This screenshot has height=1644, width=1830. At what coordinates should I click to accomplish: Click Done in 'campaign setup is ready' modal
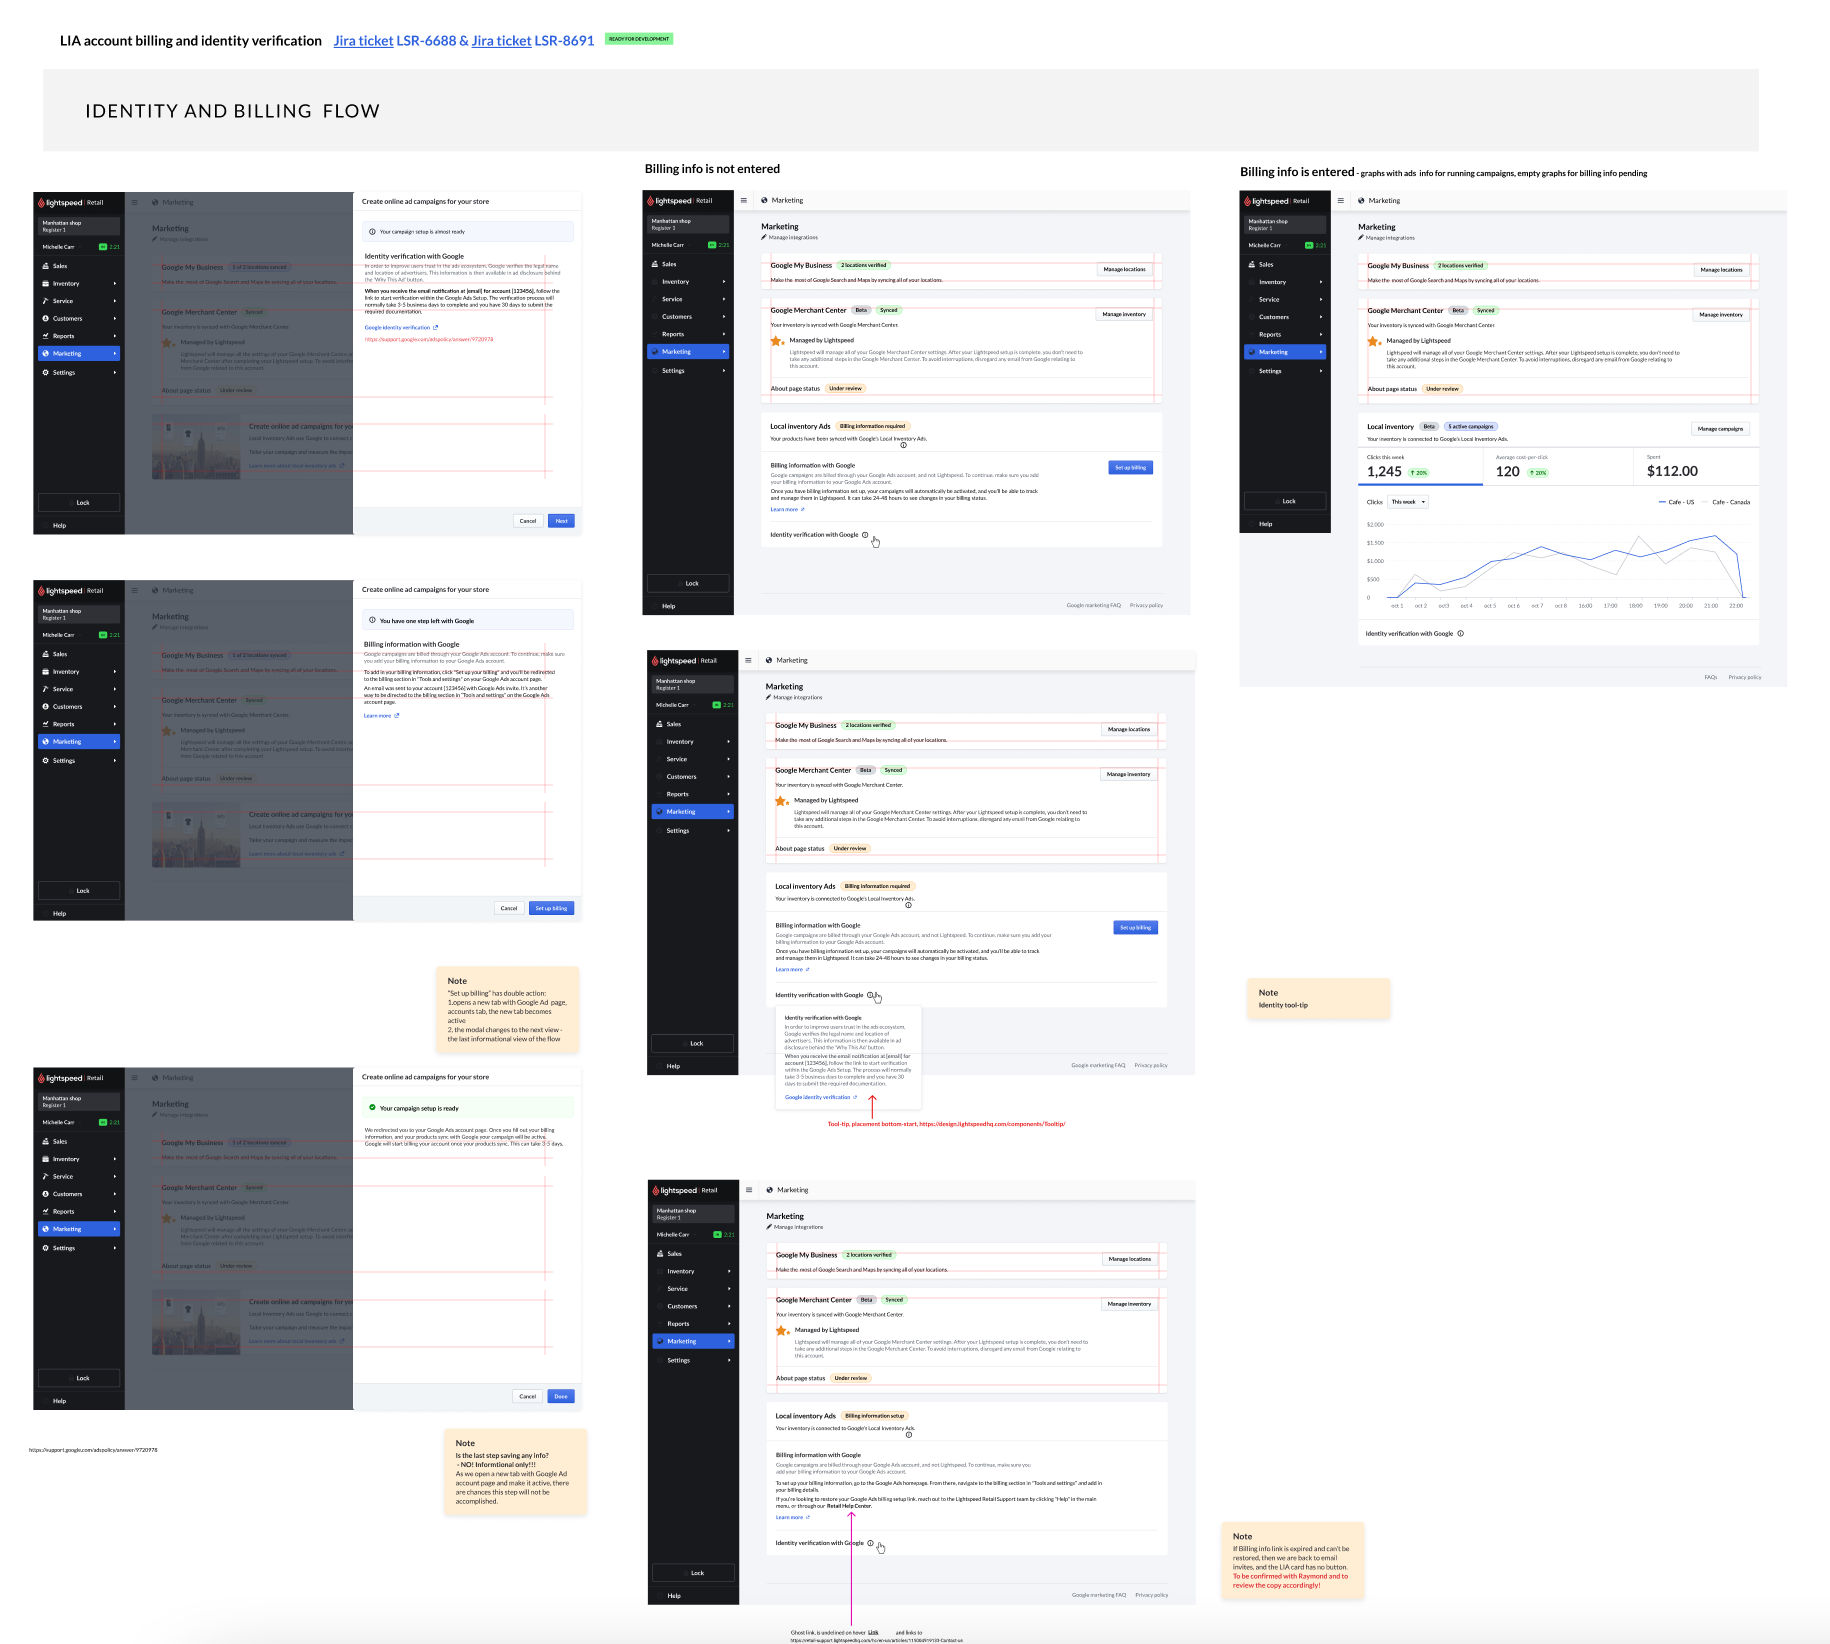click(x=561, y=1396)
